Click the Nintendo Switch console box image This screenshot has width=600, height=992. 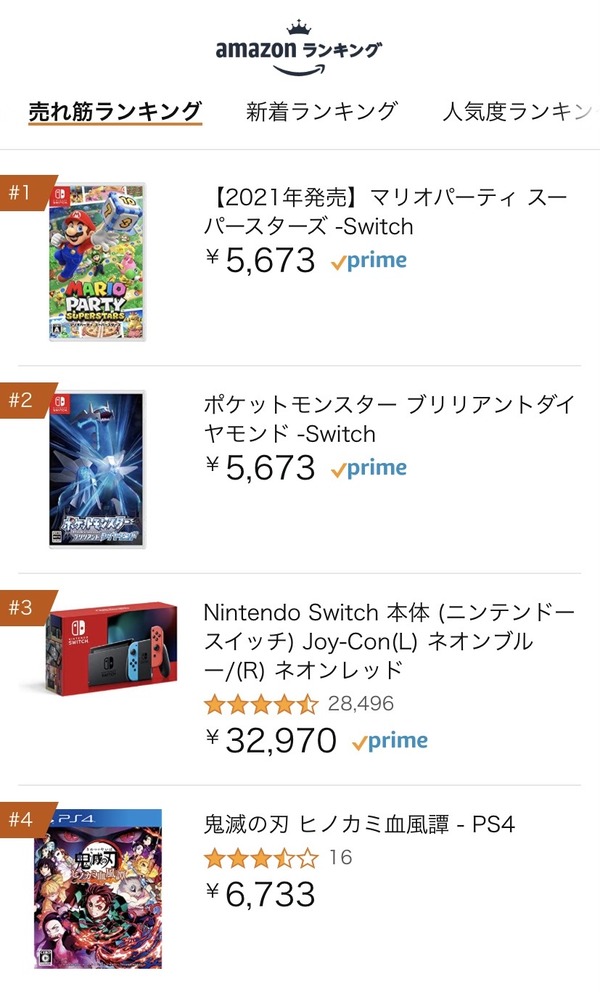coord(111,649)
